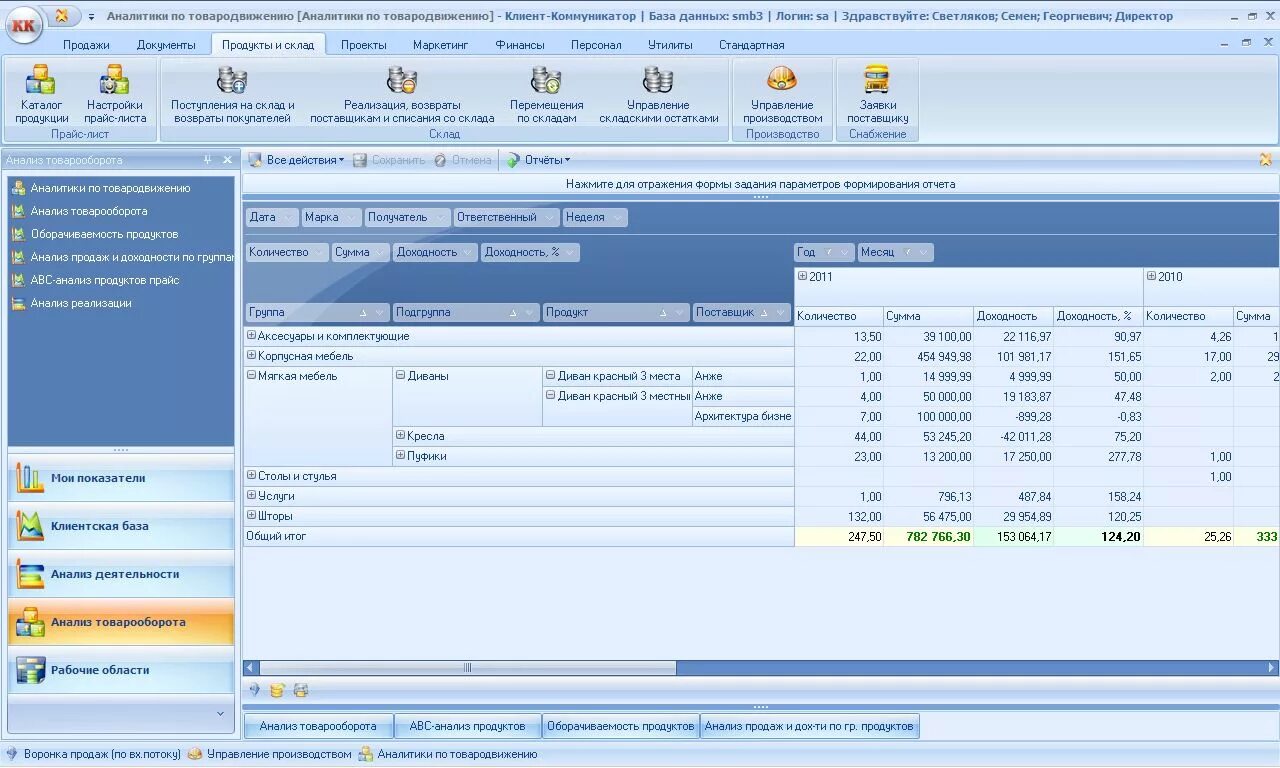Open the Месяц column field dropdown
The height and width of the screenshot is (768, 1280).
click(923, 252)
